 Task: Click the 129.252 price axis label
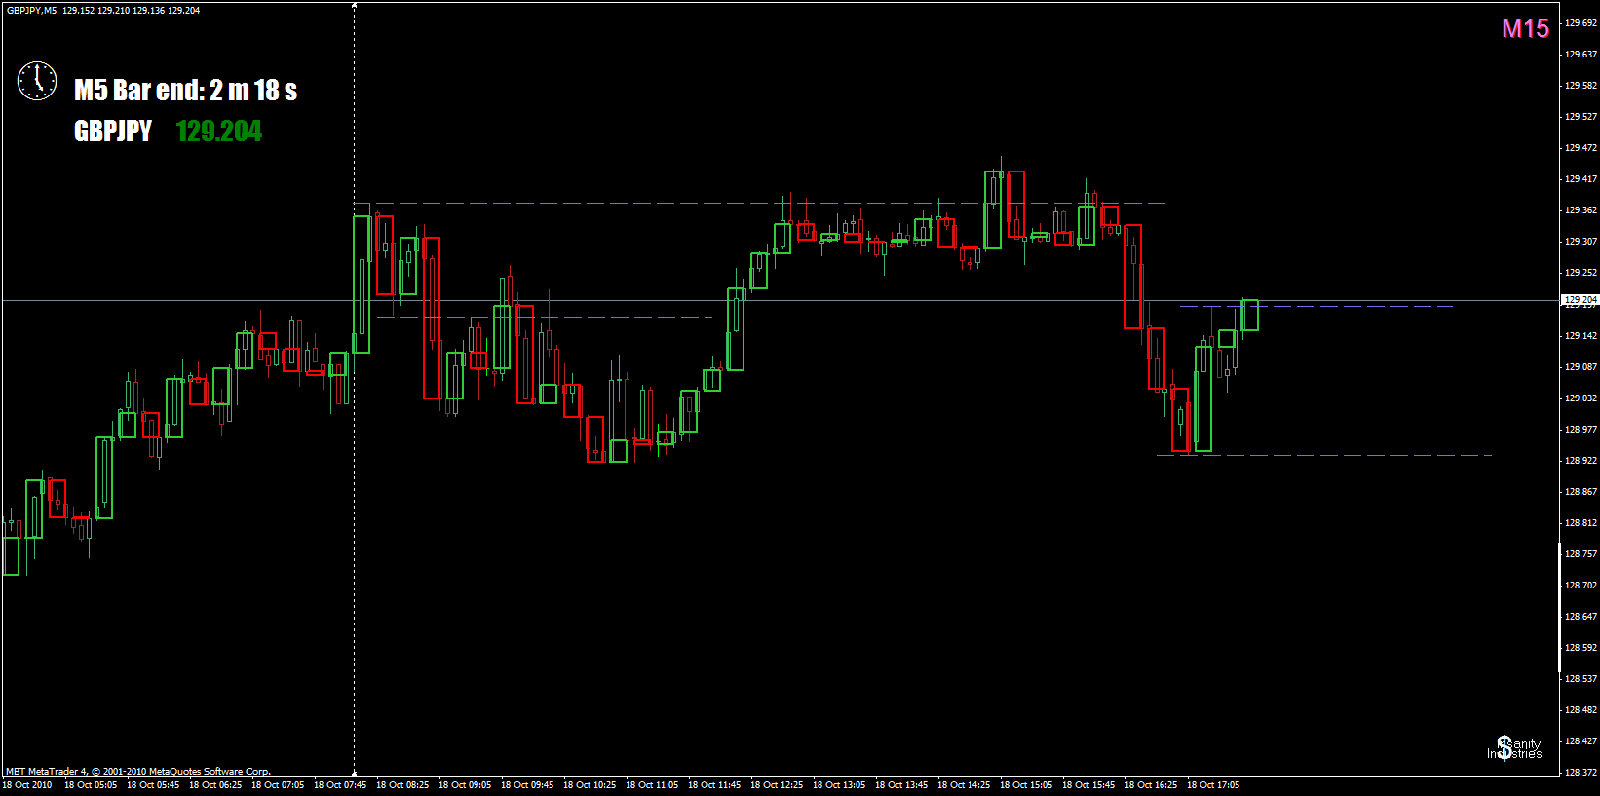tap(1581, 272)
